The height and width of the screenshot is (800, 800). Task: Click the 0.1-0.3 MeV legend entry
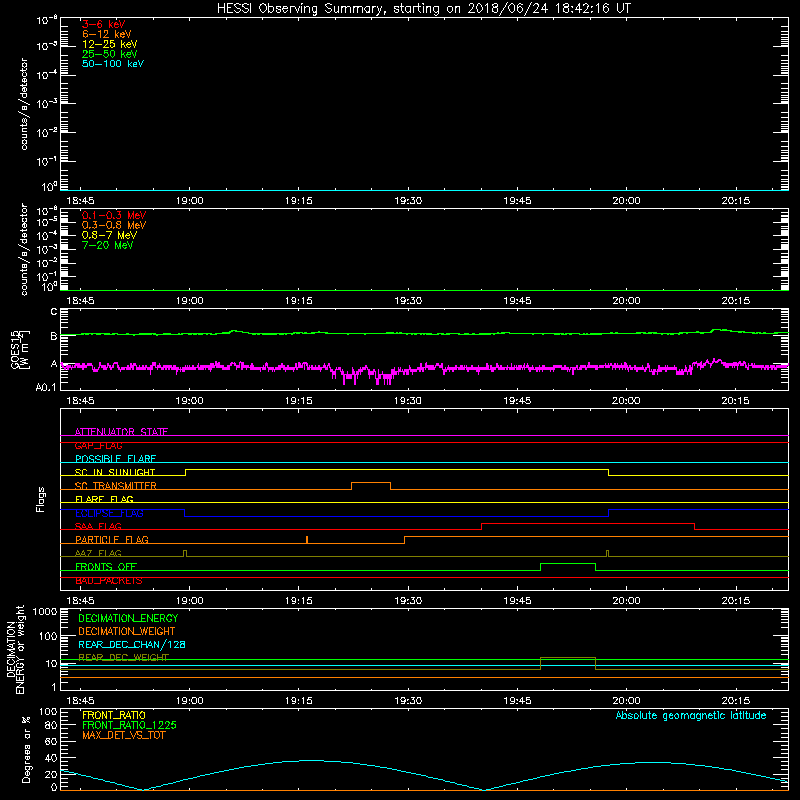tap(114, 215)
